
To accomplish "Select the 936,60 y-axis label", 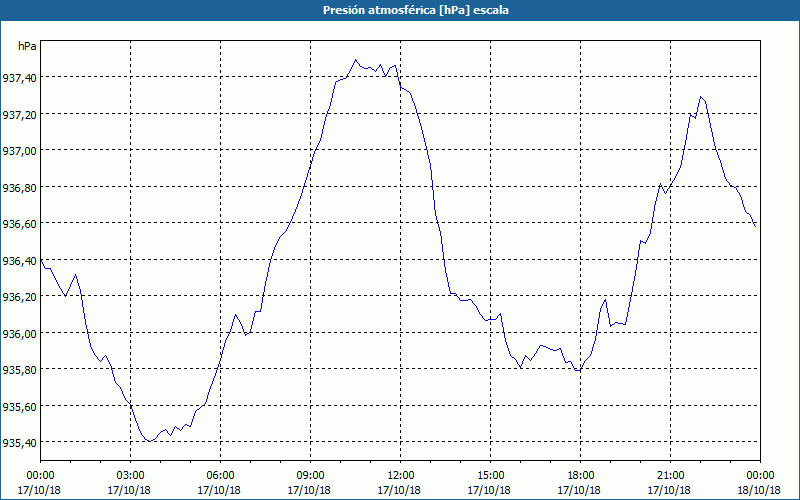I will tap(19, 224).
